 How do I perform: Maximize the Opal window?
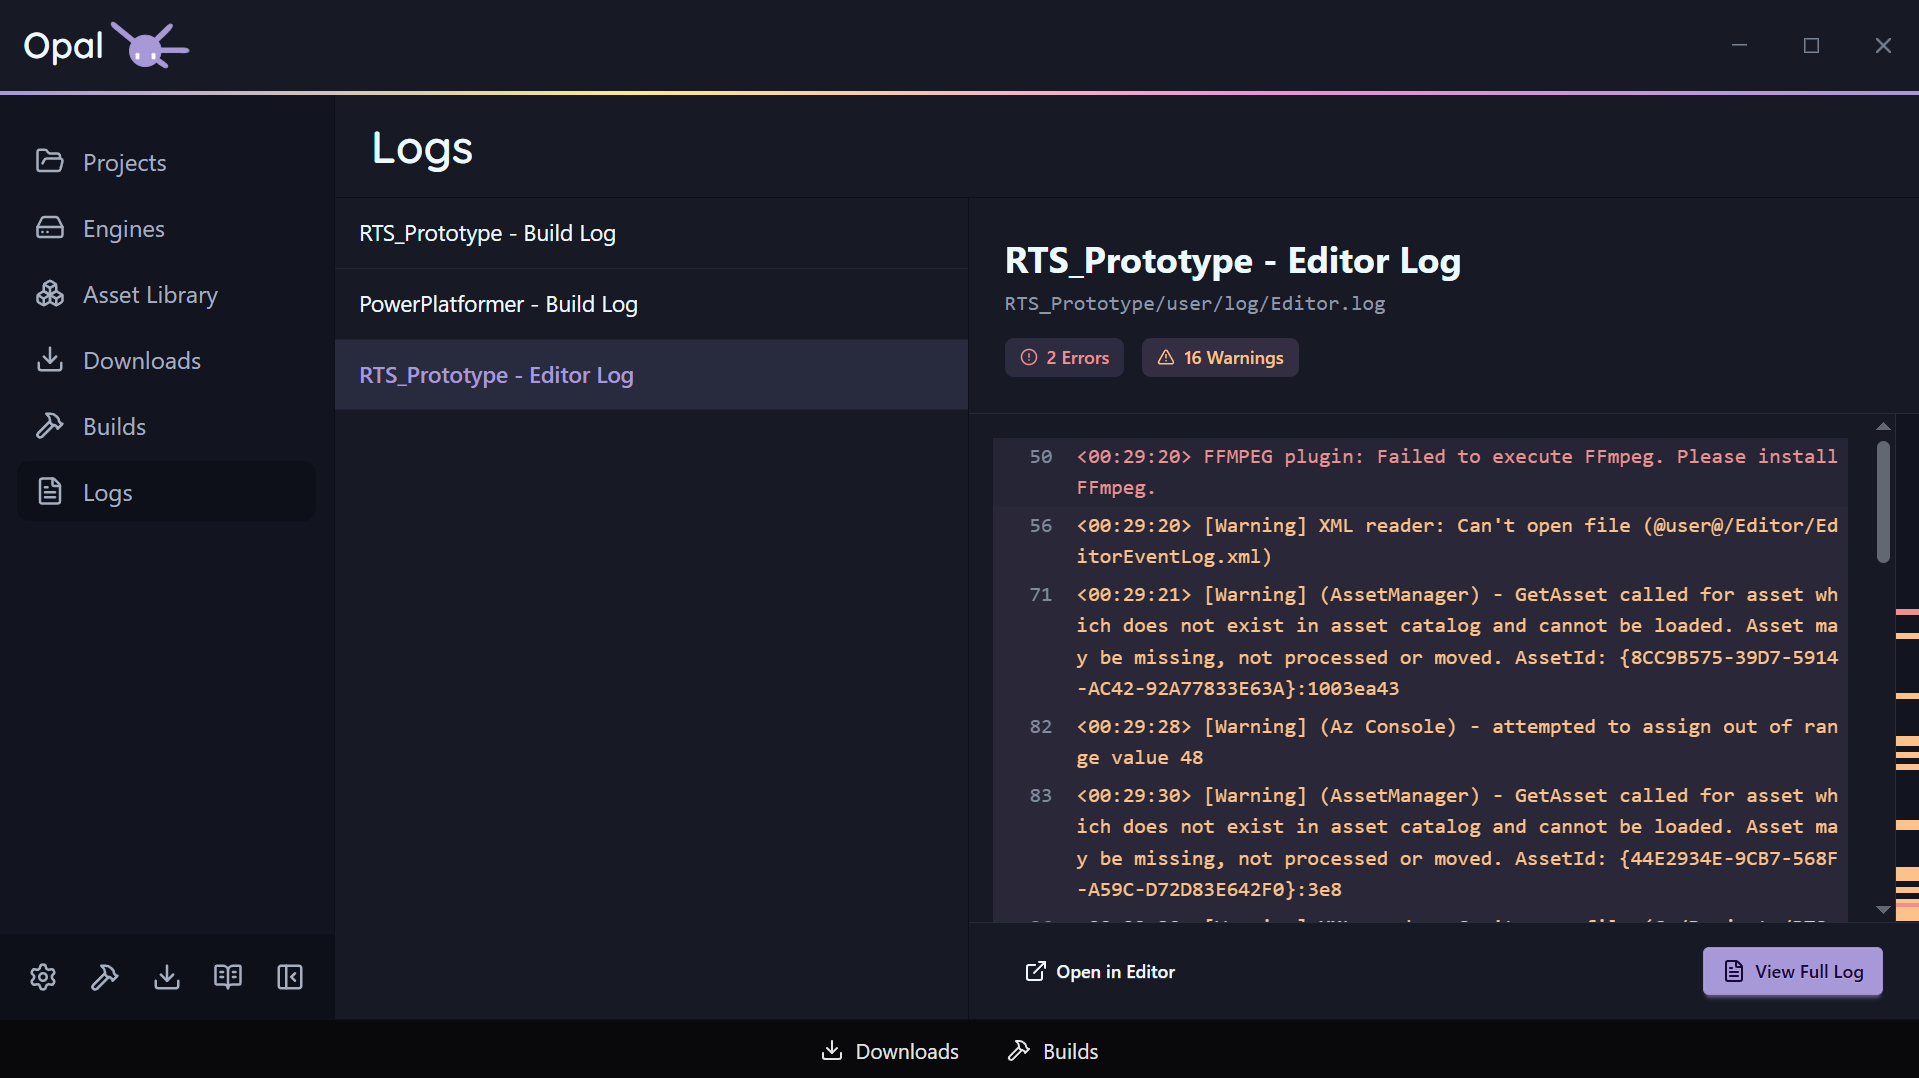click(x=1811, y=46)
